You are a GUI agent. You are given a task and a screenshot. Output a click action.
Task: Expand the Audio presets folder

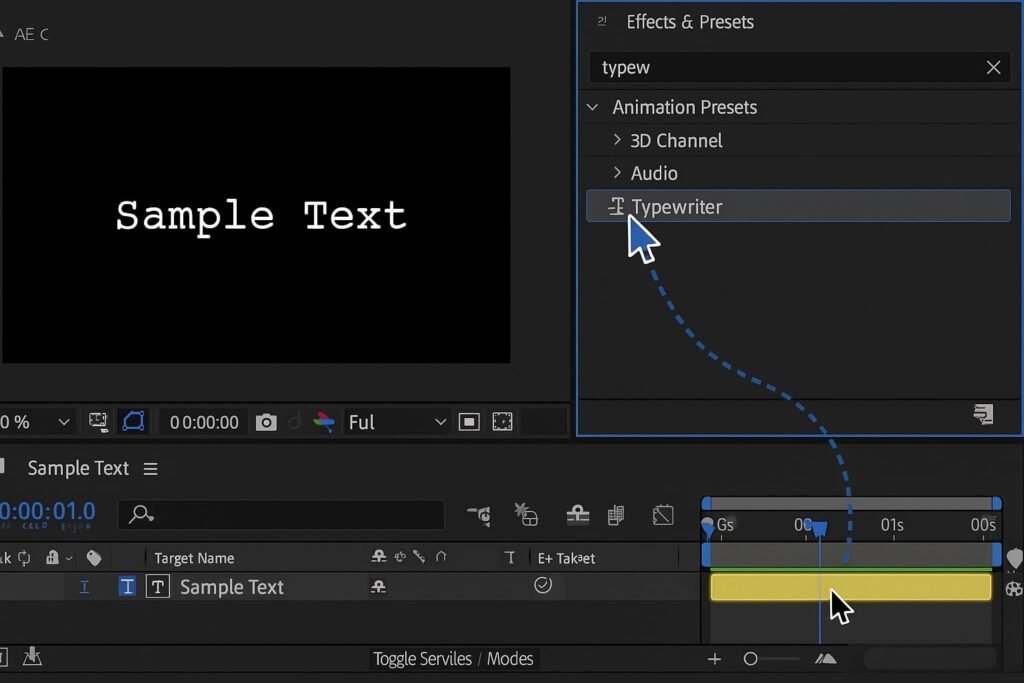coord(617,173)
